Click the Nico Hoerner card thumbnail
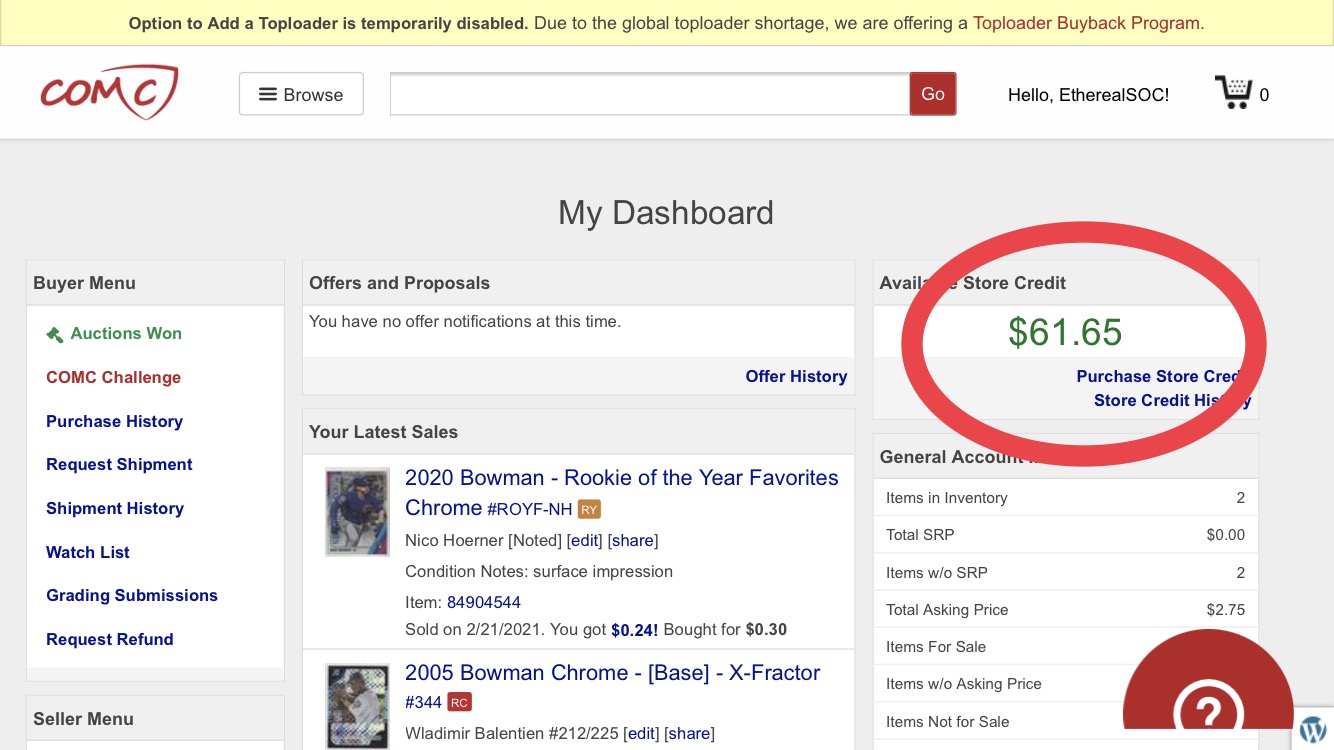Viewport: 1334px width, 750px height. tap(357, 512)
